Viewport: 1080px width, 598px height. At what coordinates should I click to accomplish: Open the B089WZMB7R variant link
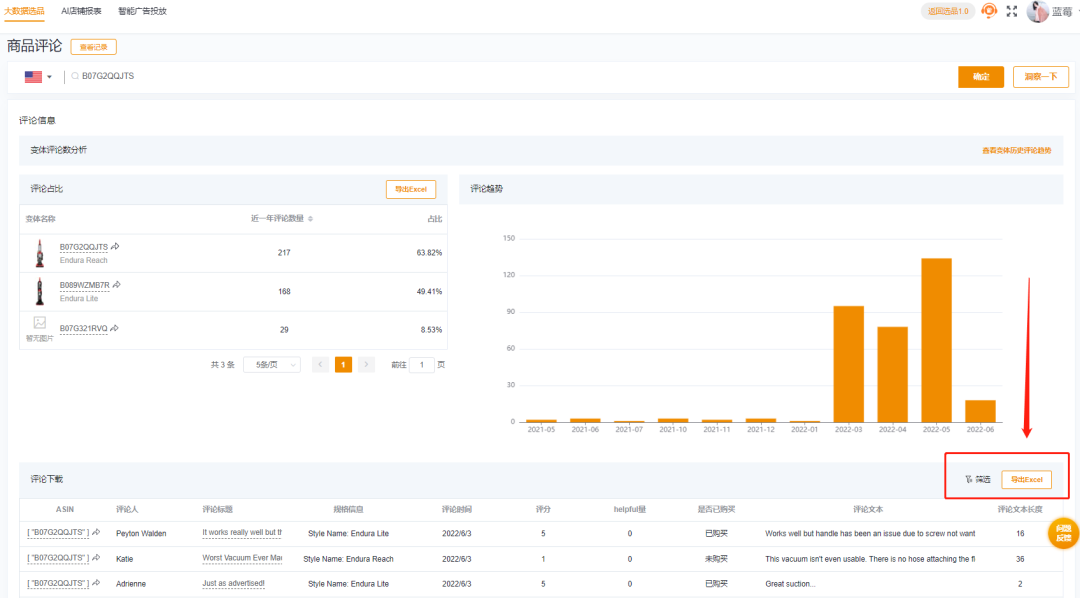click(84, 285)
